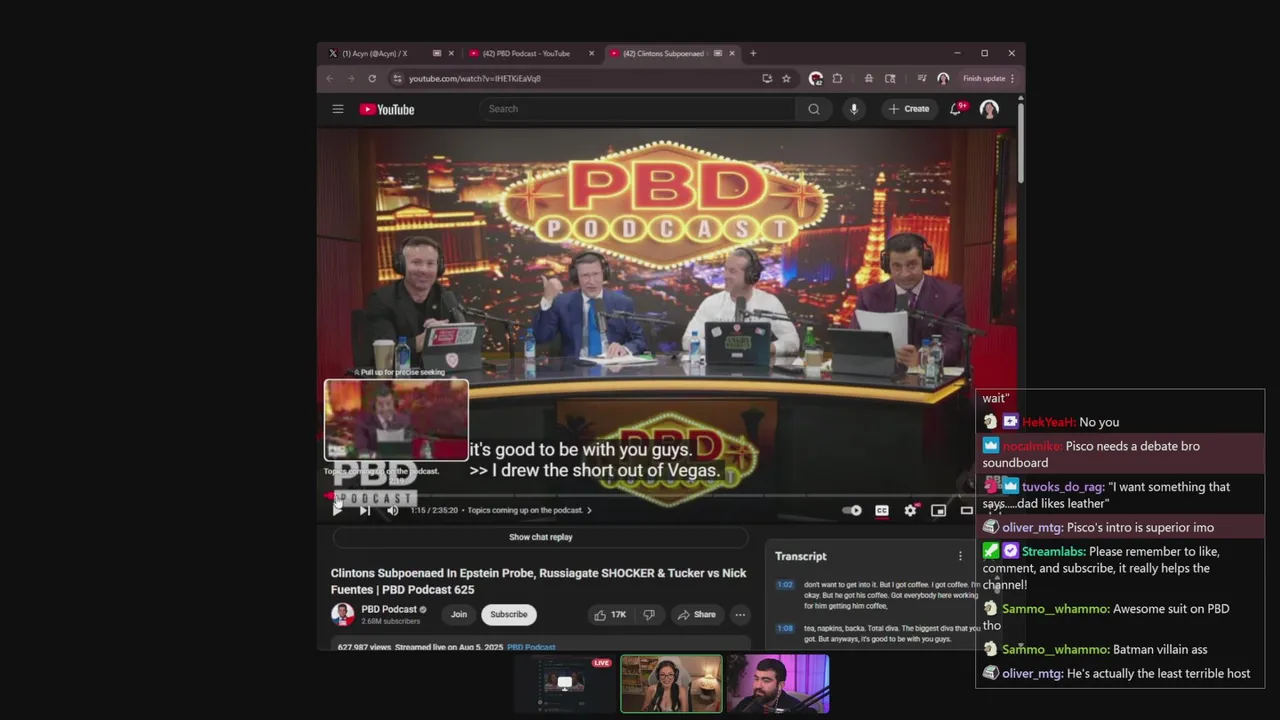The image size is (1280, 720).
Task: Subscribe to PBD Podcast channel
Action: coord(508,614)
